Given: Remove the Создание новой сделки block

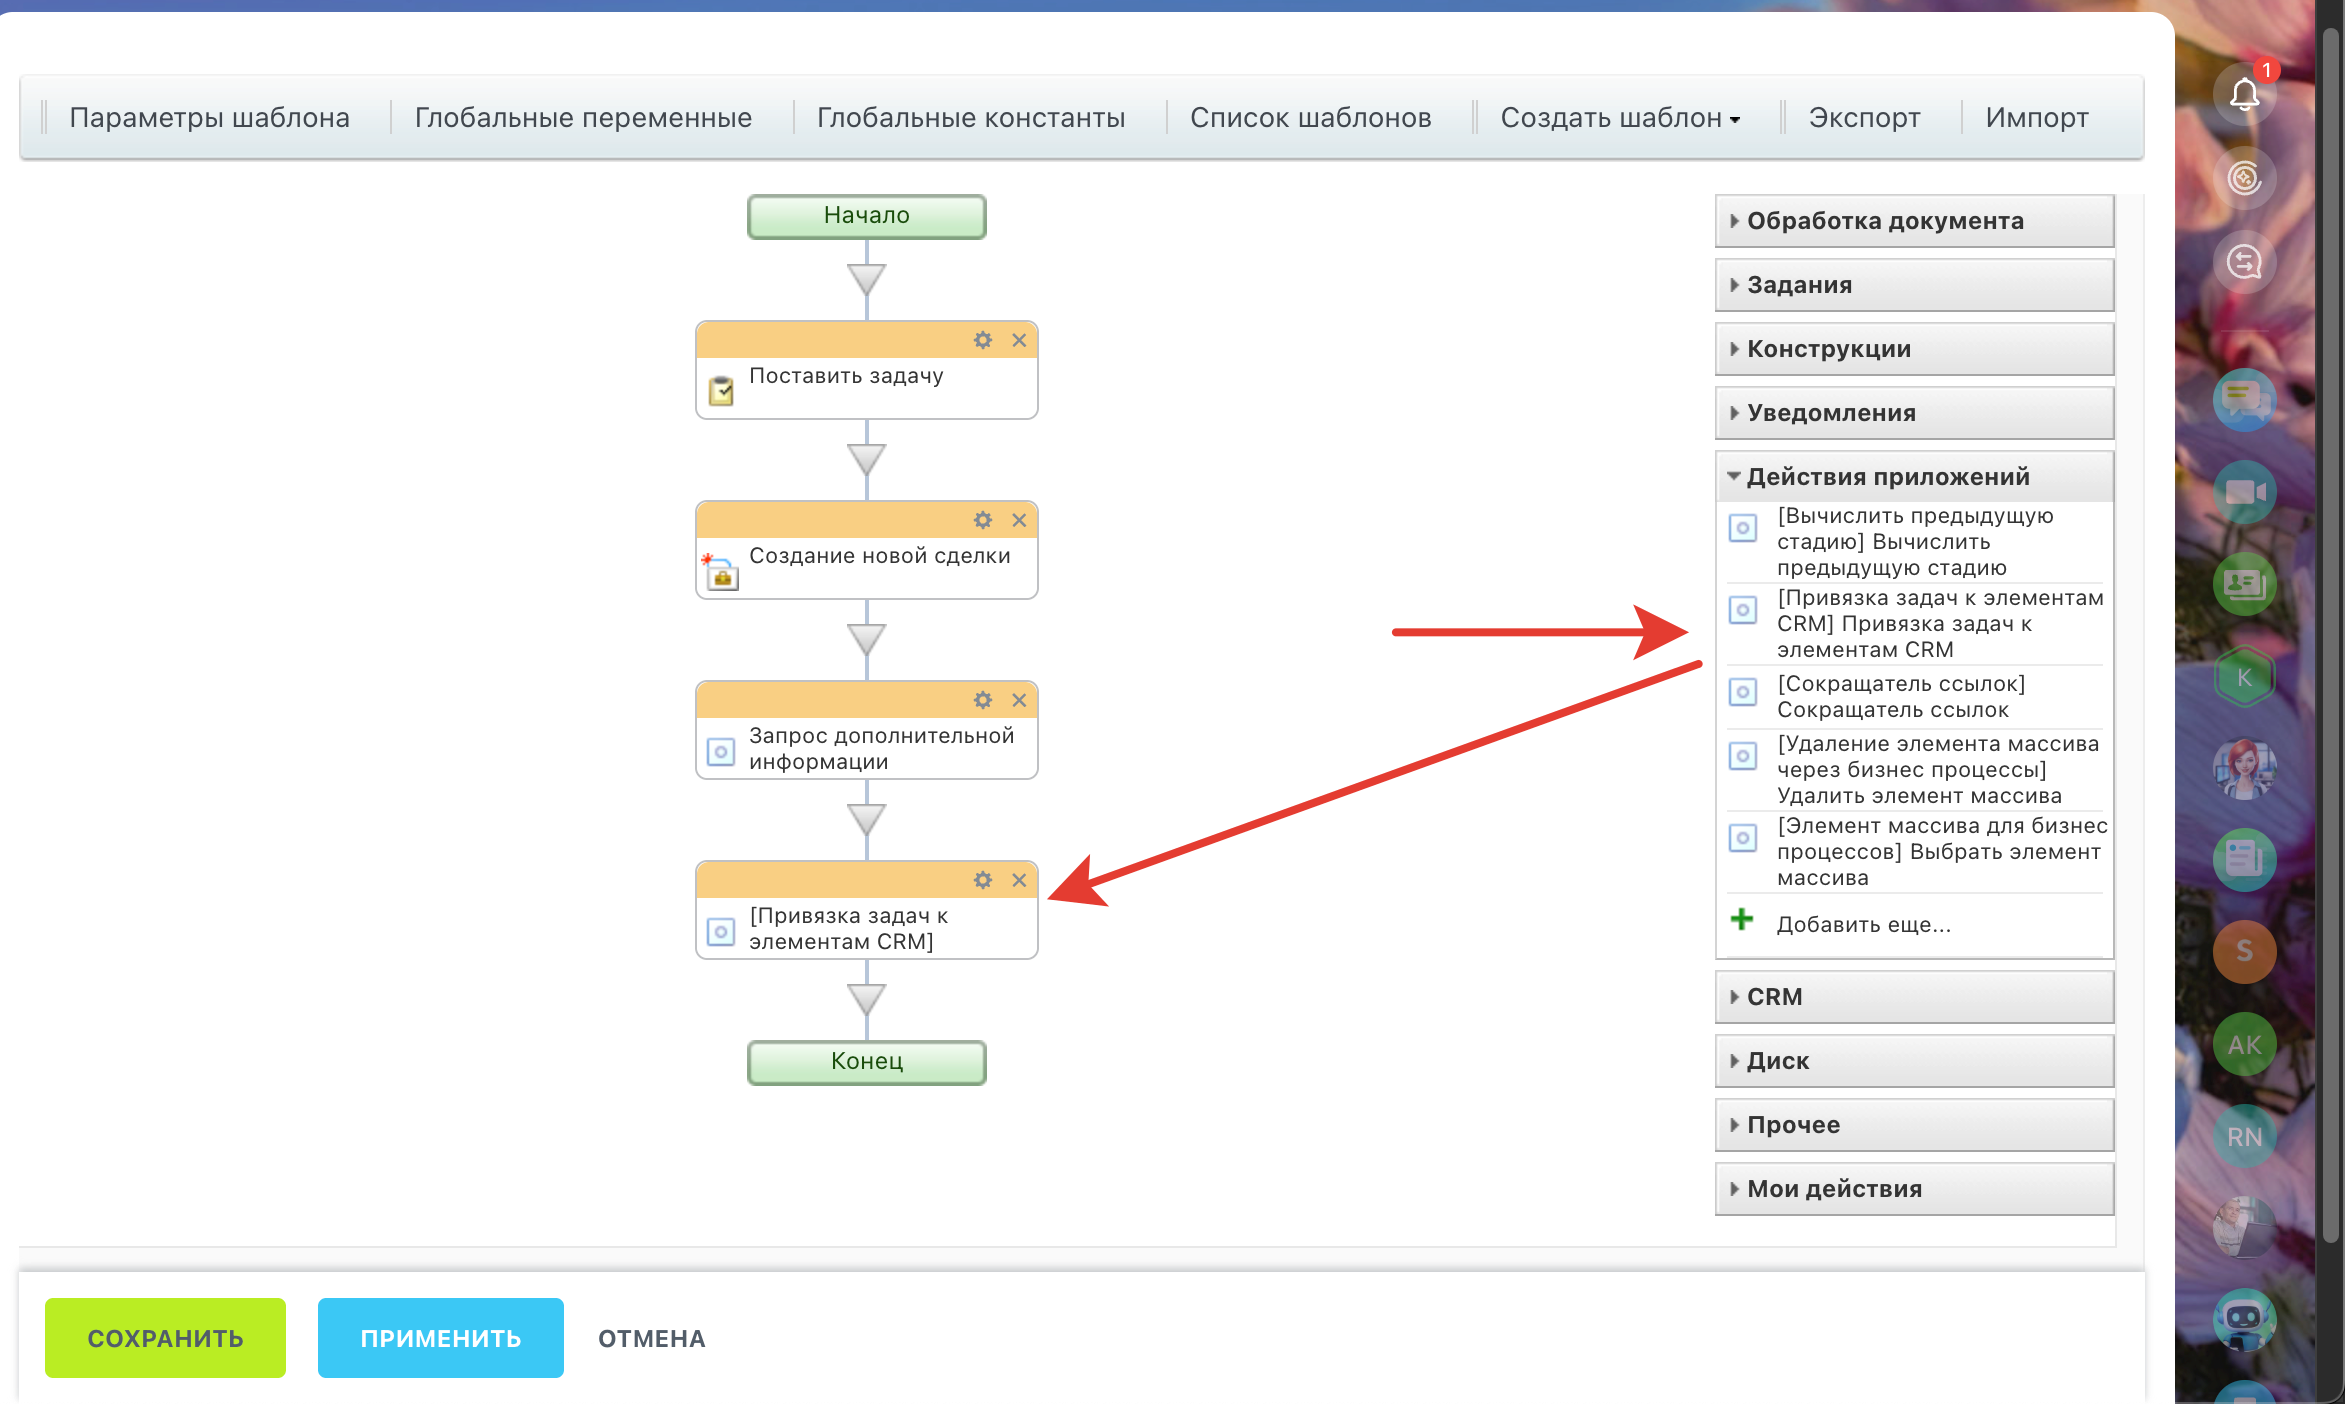Looking at the screenshot, I should (x=1019, y=520).
